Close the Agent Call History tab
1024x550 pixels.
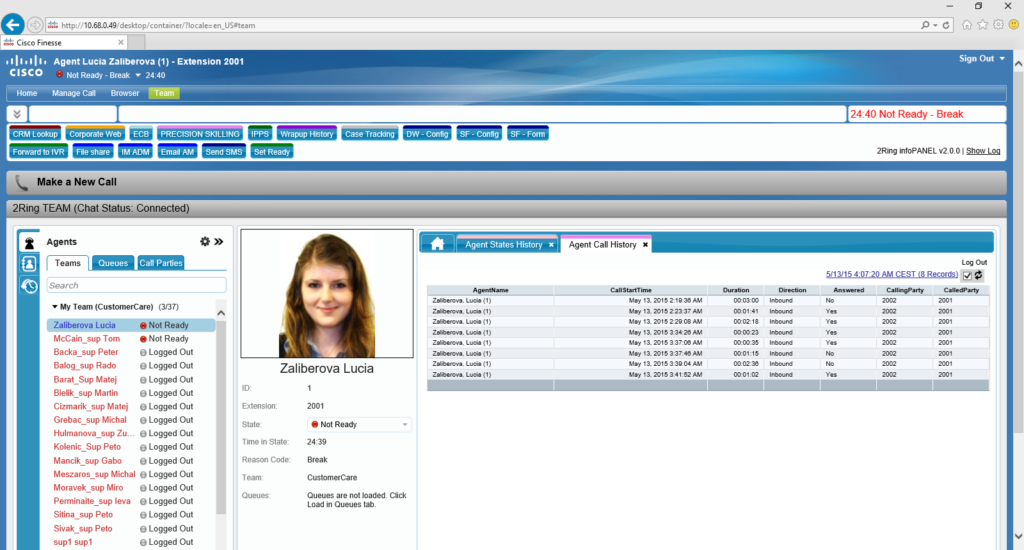coord(645,245)
